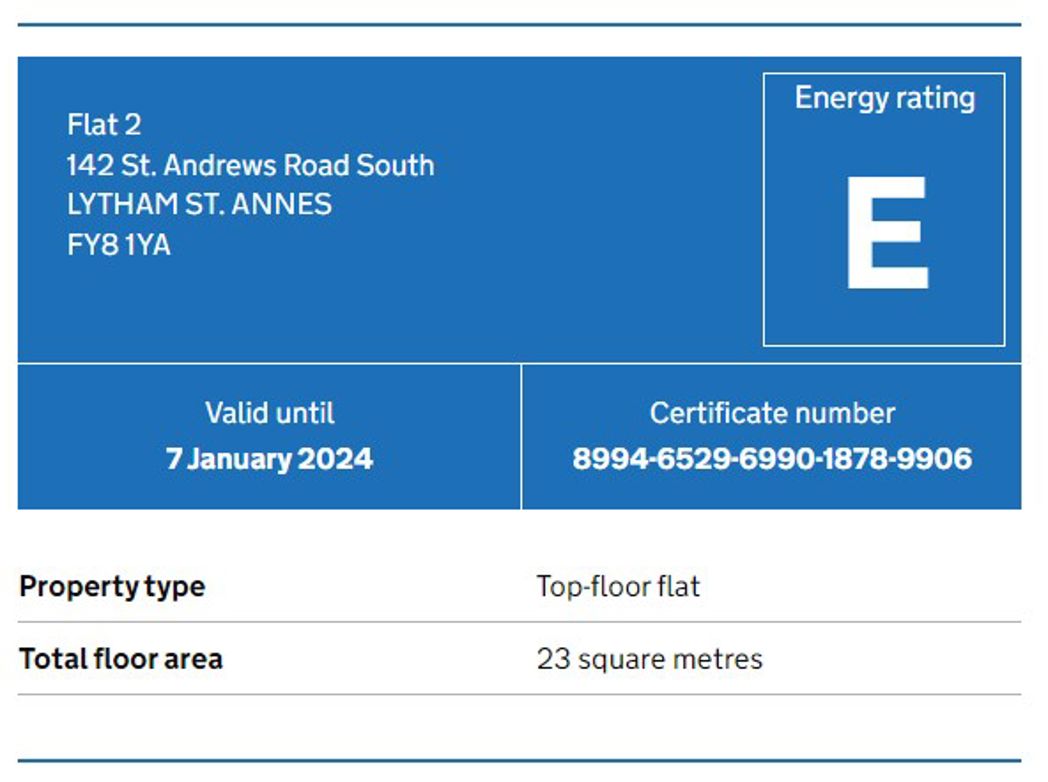Screen dimensions: 1048x782
Task: Click the energy rating white bordered box
Action: point(884,209)
